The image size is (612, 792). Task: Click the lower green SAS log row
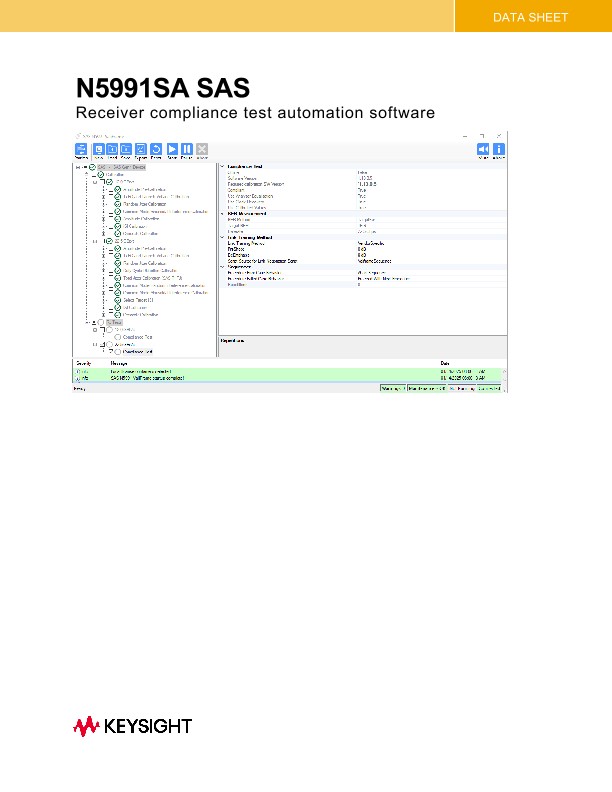click(x=287, y=378)
